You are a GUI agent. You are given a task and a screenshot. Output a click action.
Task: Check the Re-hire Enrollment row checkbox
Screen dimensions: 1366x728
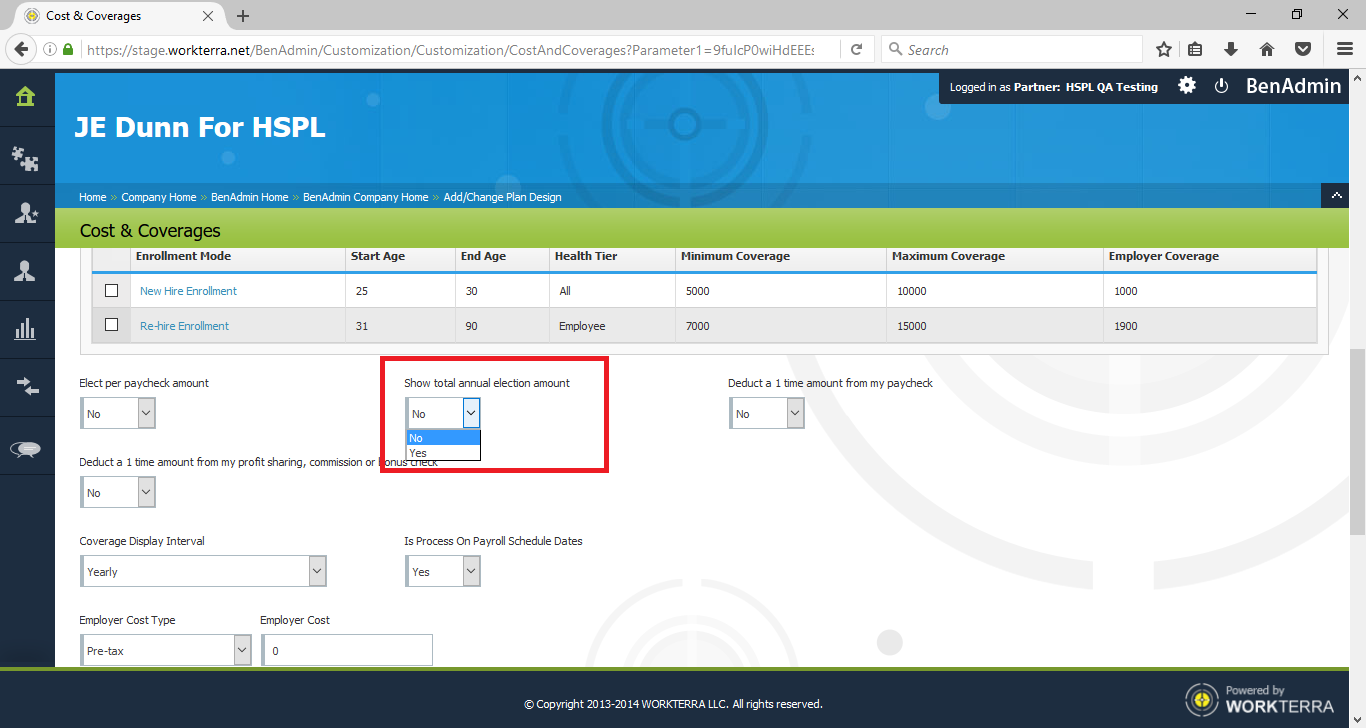tap(112, 325)
